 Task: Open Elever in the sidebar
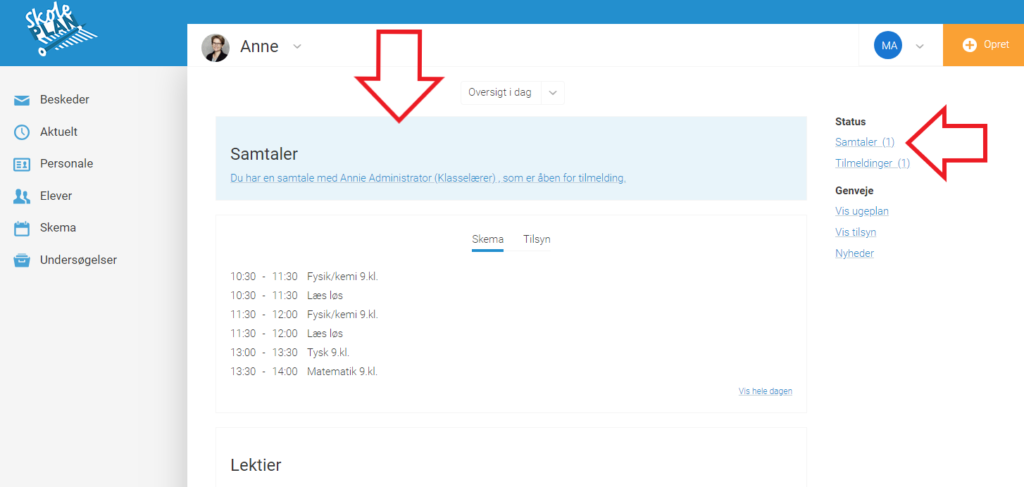tap(56, 196)
